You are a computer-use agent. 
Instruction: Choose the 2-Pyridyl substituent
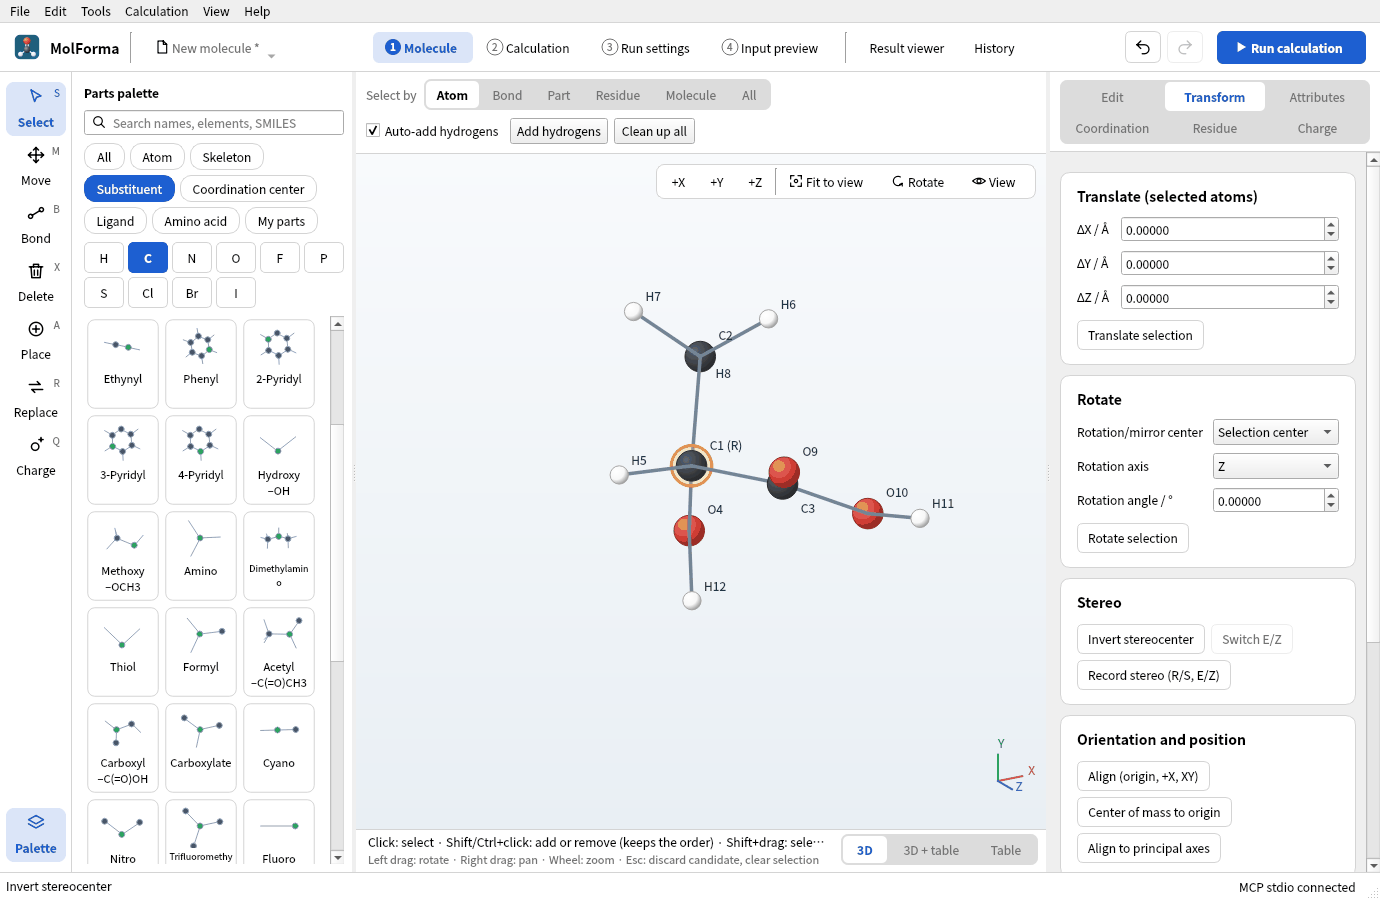(279, 364)
